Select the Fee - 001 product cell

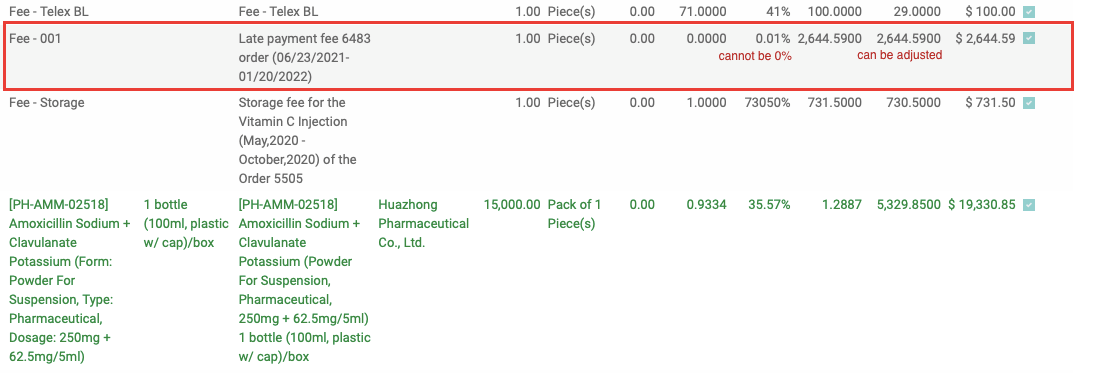click(x=35, y=39)
